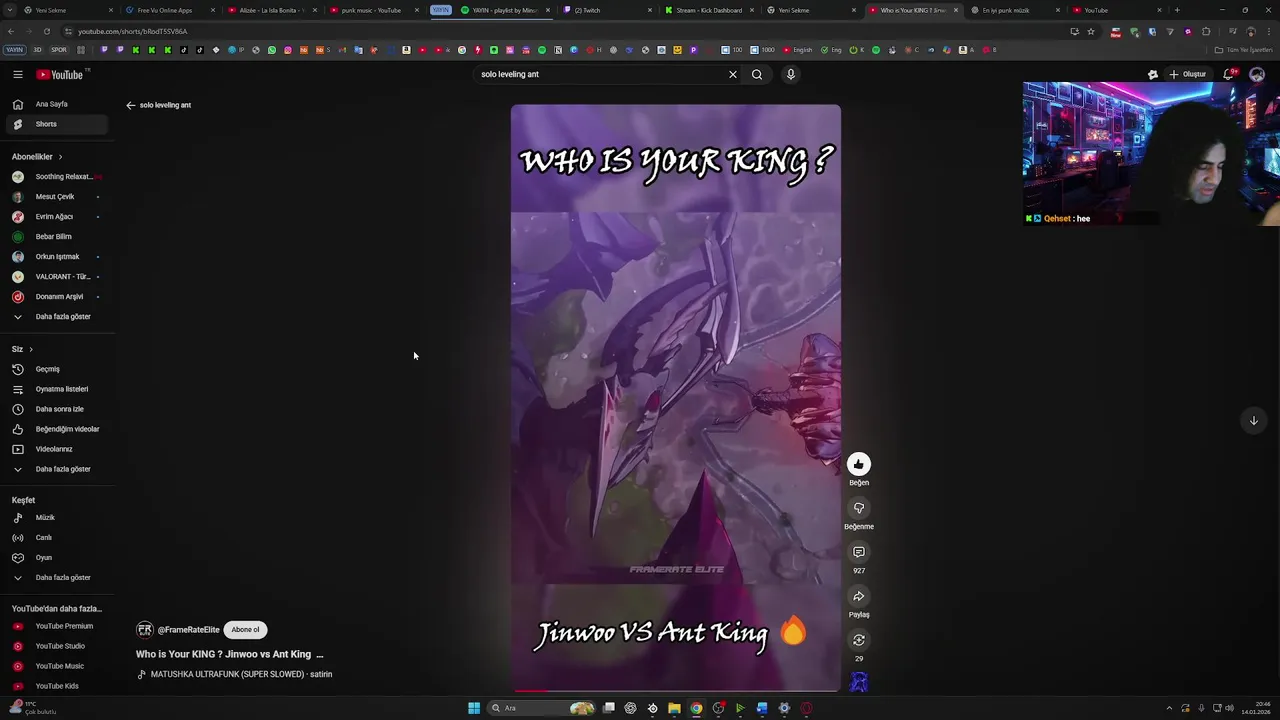
Task: Open Orkun Işıtmak subscription channel
Action: tap(55, 257)
